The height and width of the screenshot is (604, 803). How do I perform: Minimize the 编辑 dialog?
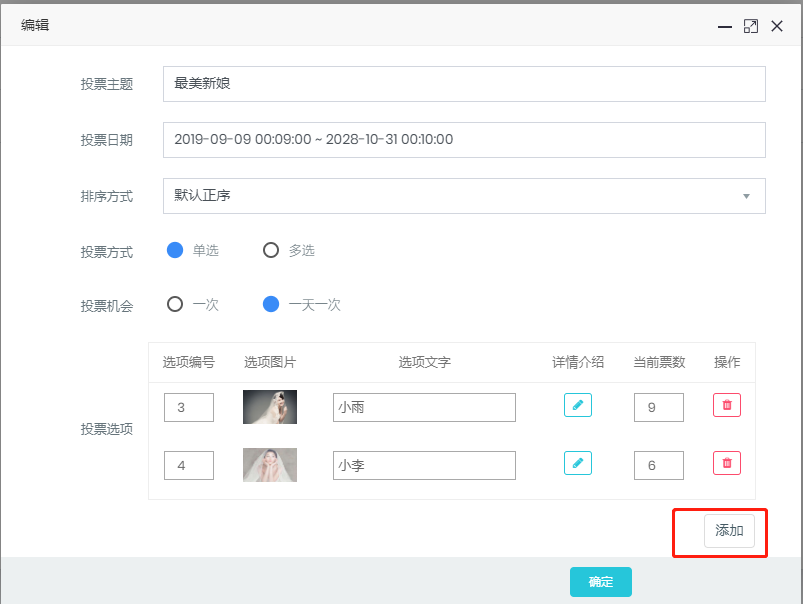click(725, 26)
